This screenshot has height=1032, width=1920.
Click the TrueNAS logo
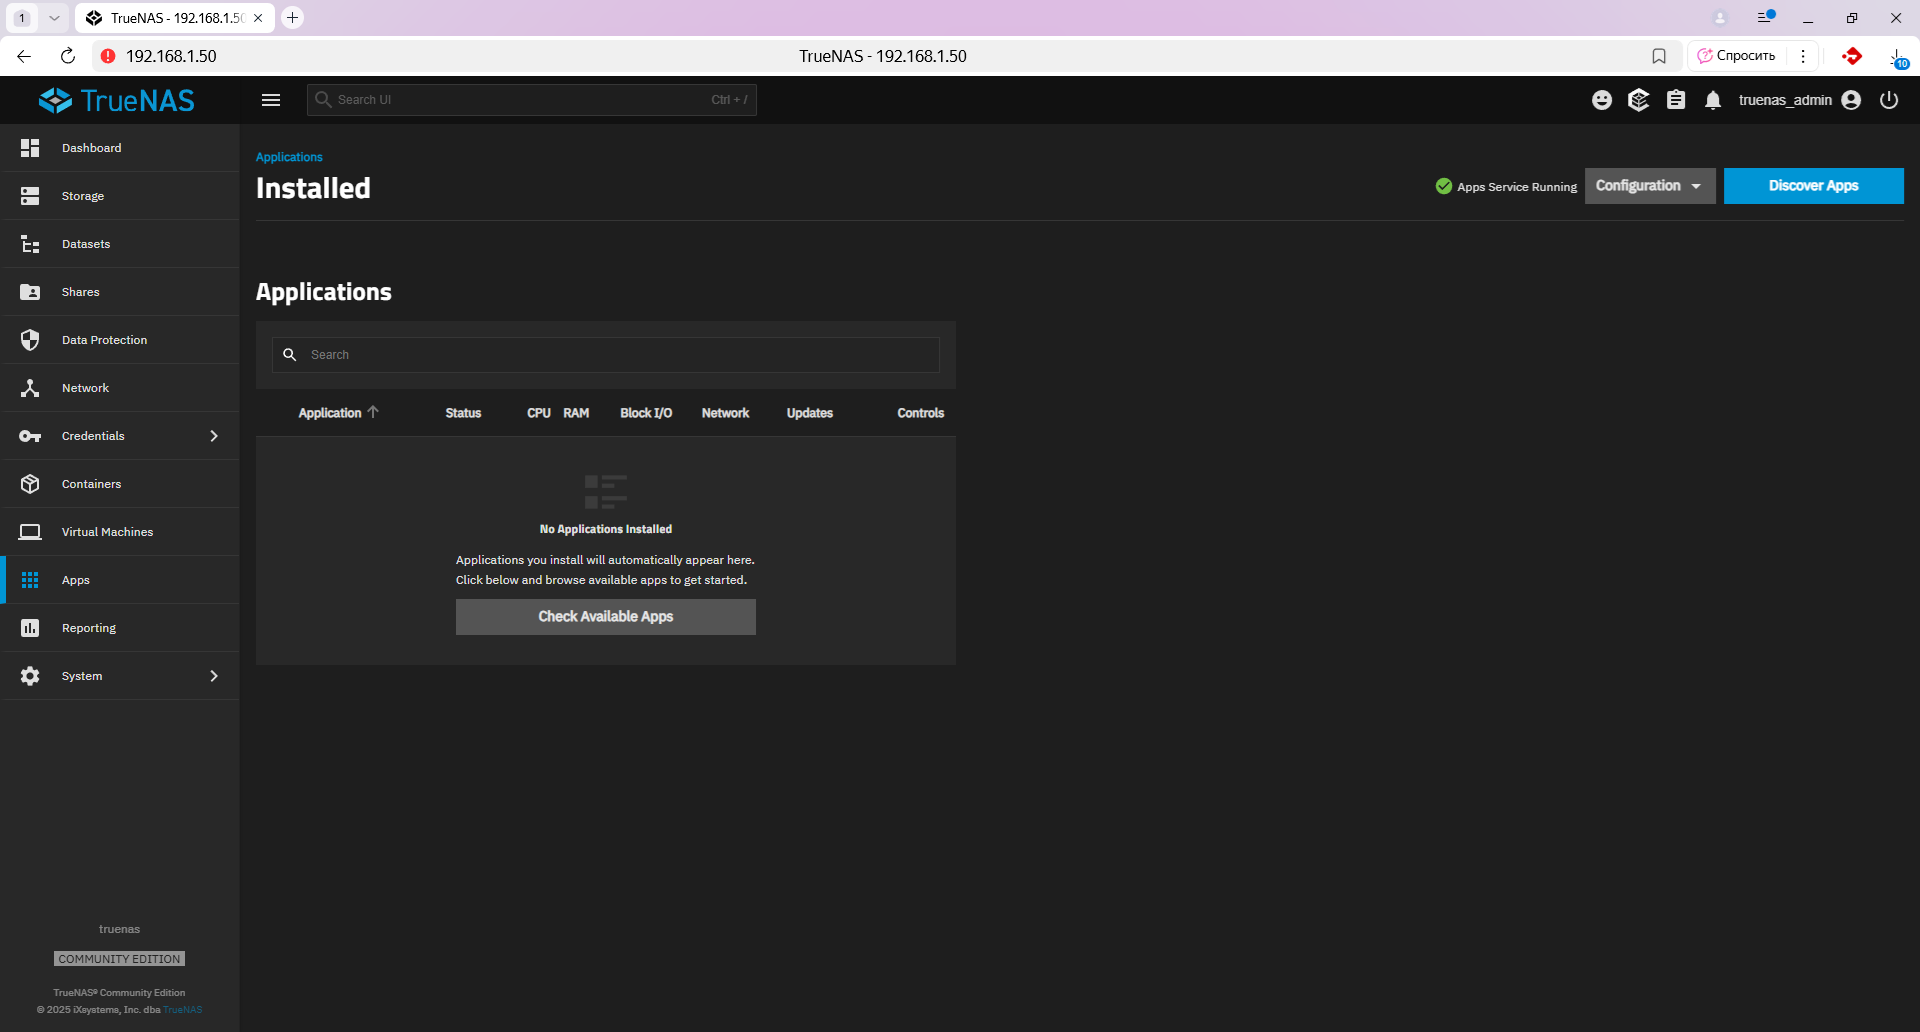[x=117, y=100]
